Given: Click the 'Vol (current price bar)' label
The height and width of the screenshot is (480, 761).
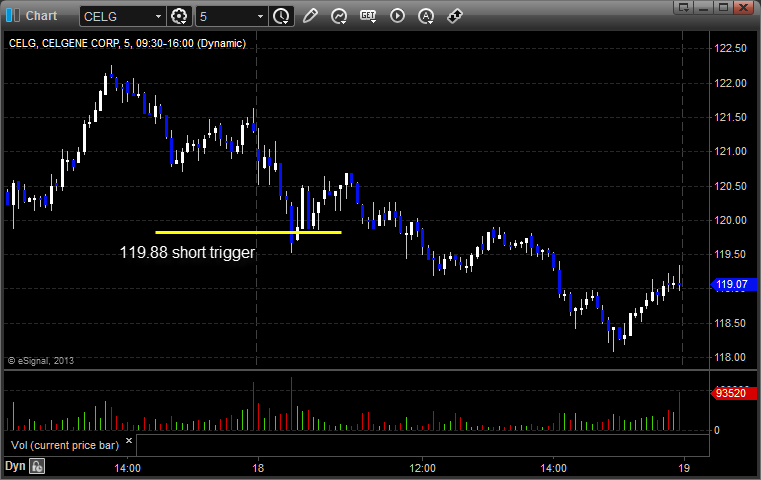Looking at the screenshot, I should tap(65, 445).
